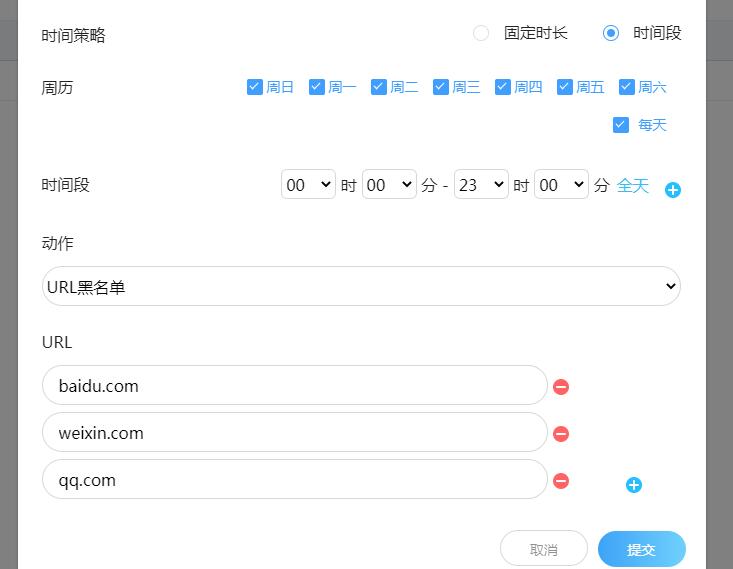Click the 时间策略 label text
The height and width of the screenshot is (569, 733).
coord(73,36)
